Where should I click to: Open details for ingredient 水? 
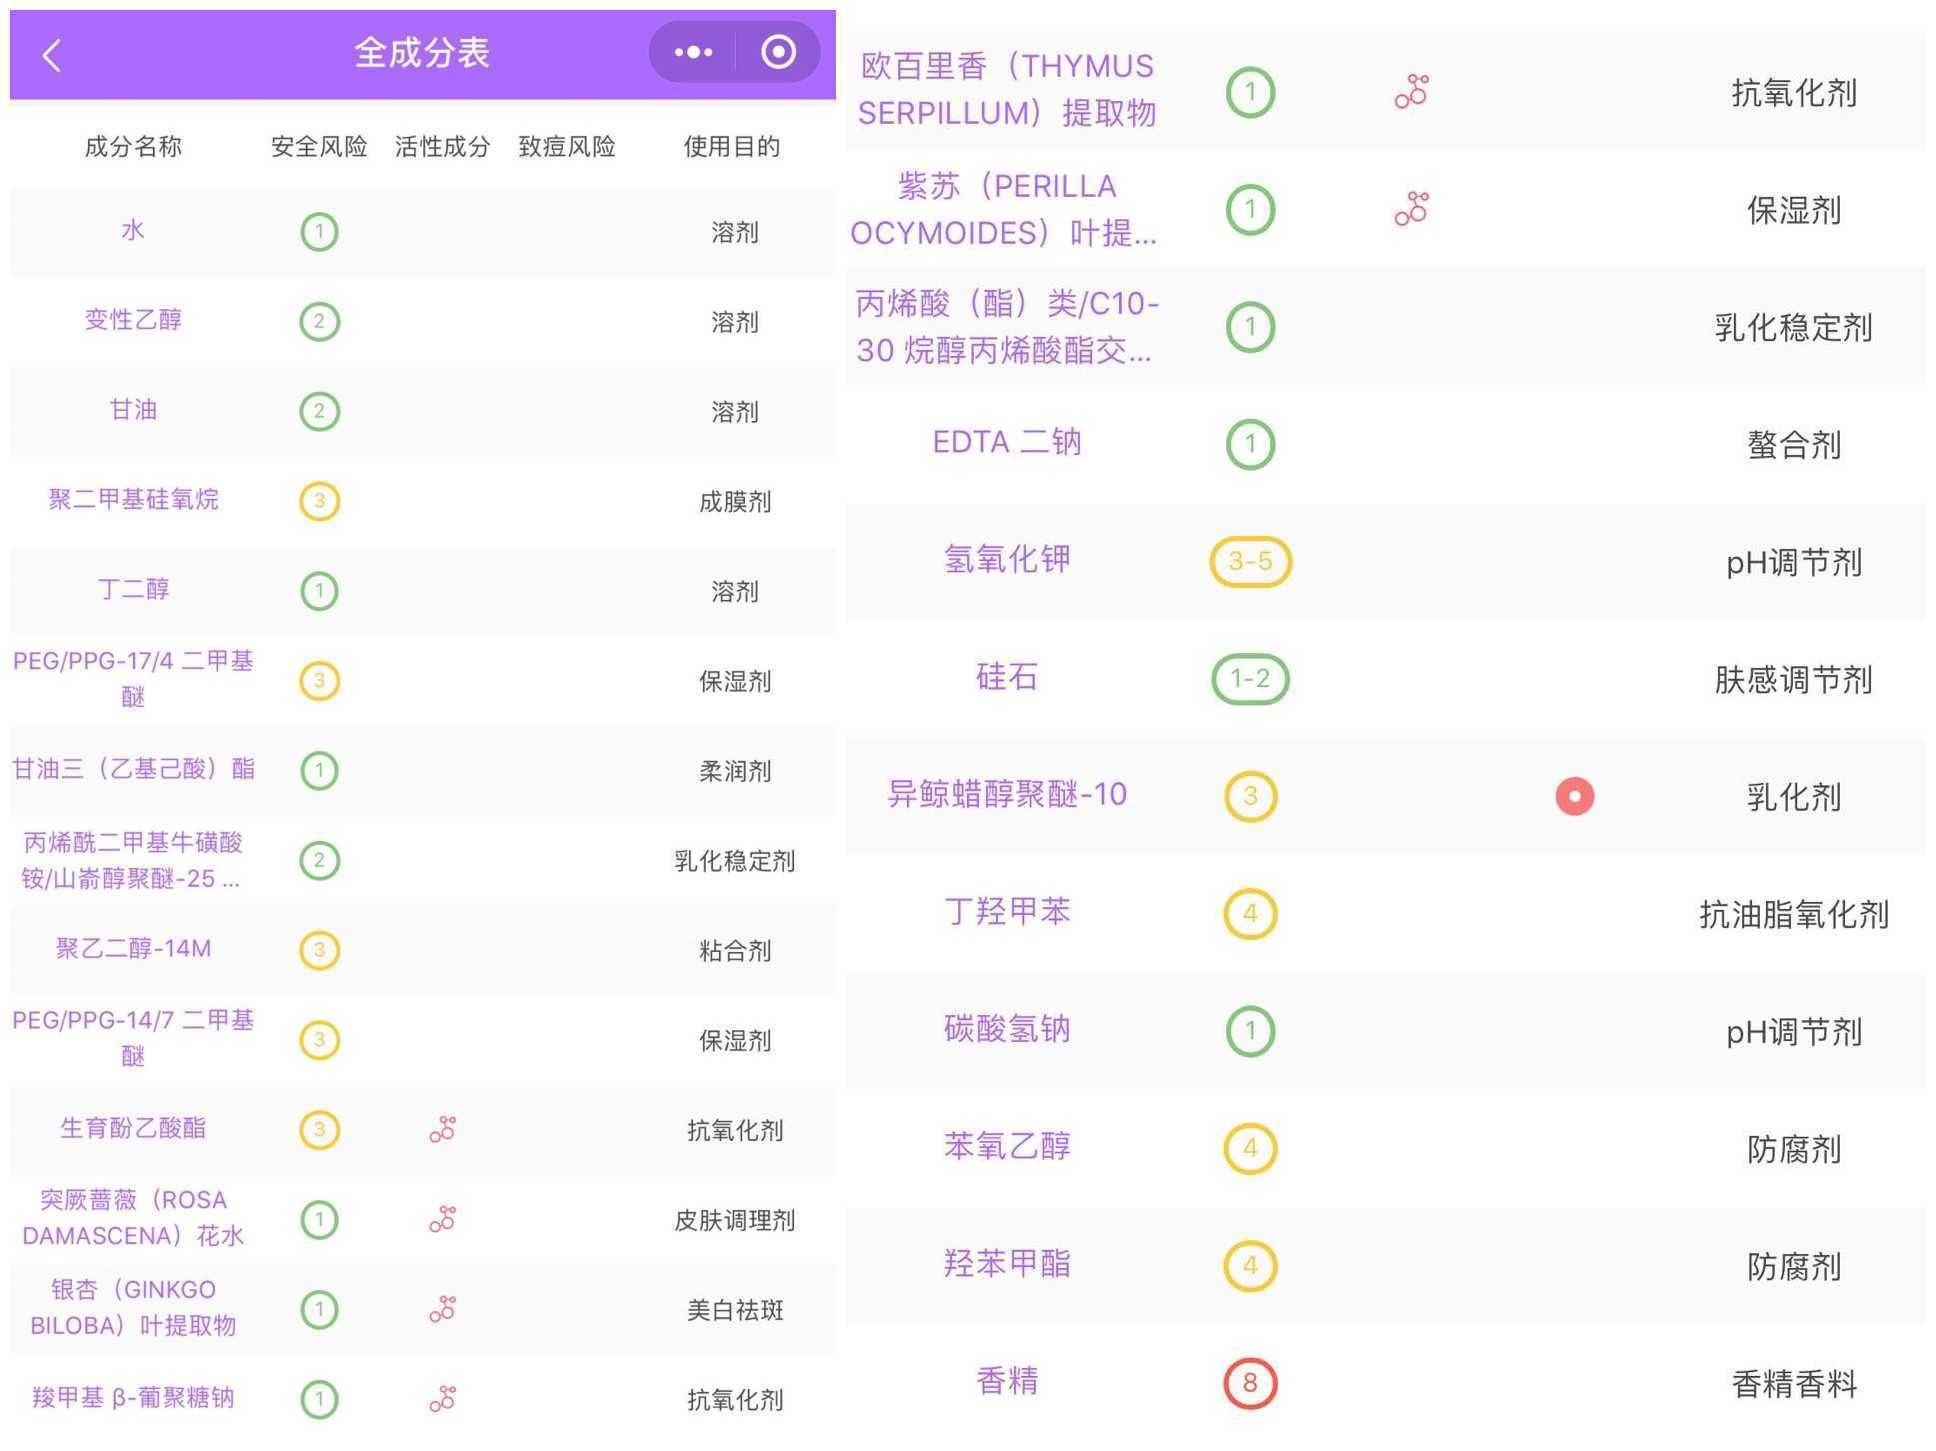click(x=133, y=230)
